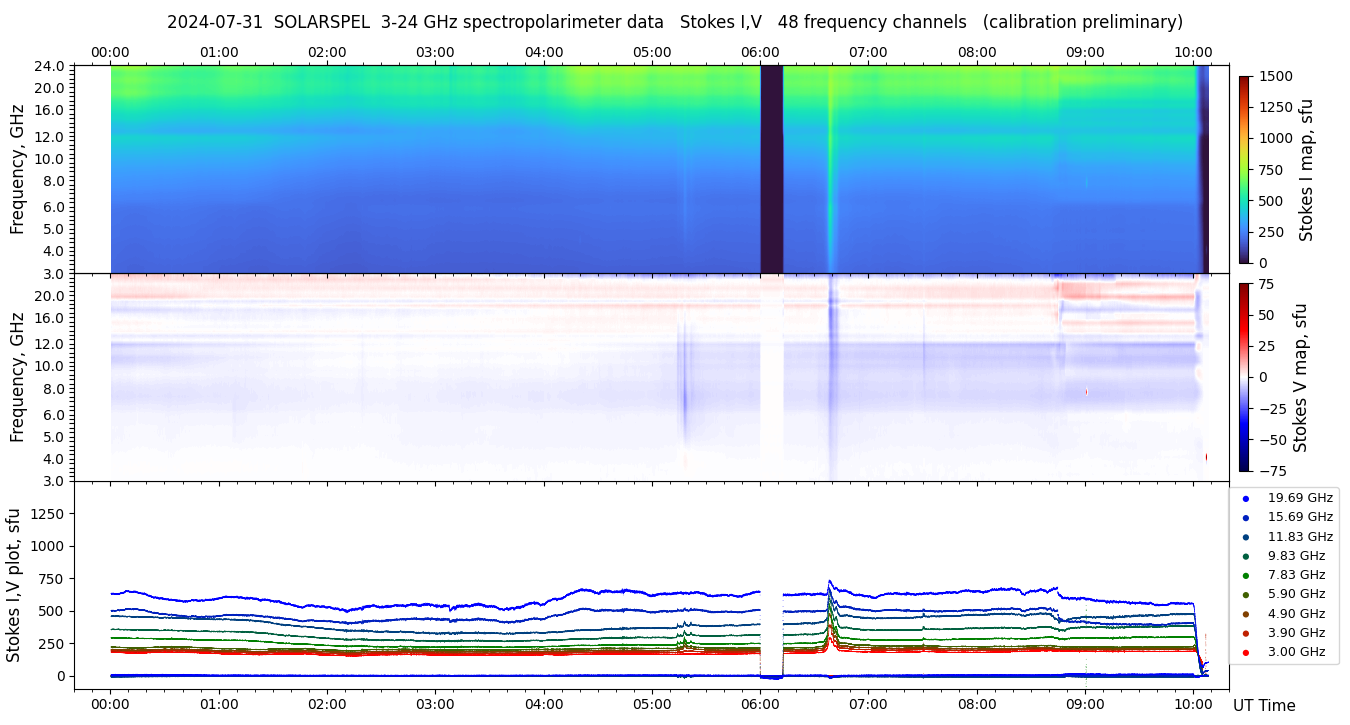Click the dark data gap in Stokes I map
Image resolution: width=1350 pixels, height=725 pixels.
(x=771, y=169)
